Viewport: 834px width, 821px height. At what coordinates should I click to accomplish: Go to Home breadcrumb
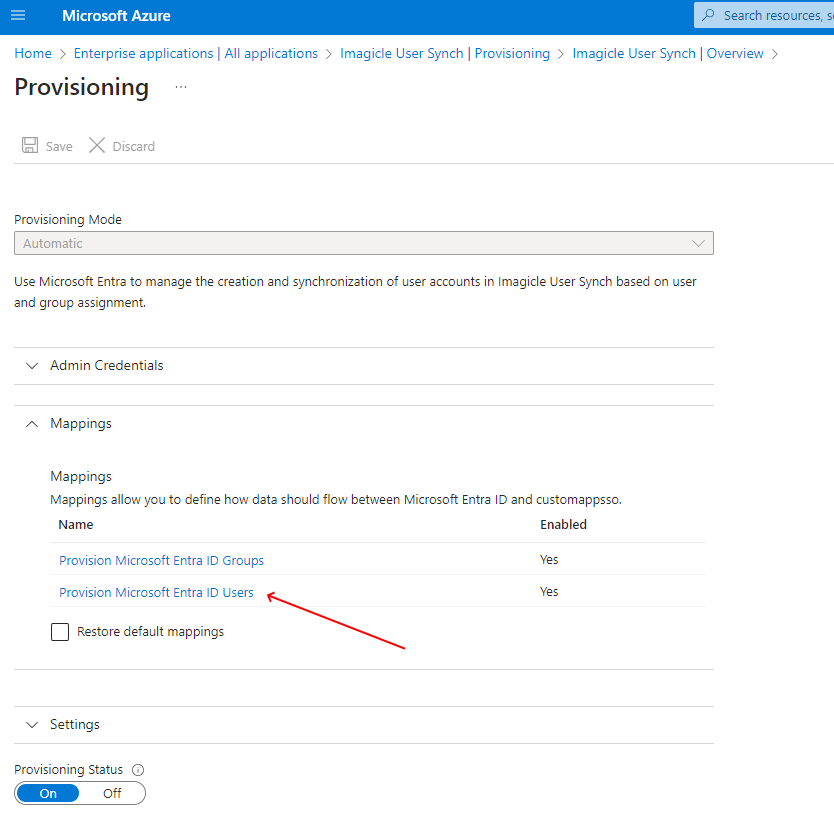33,53
